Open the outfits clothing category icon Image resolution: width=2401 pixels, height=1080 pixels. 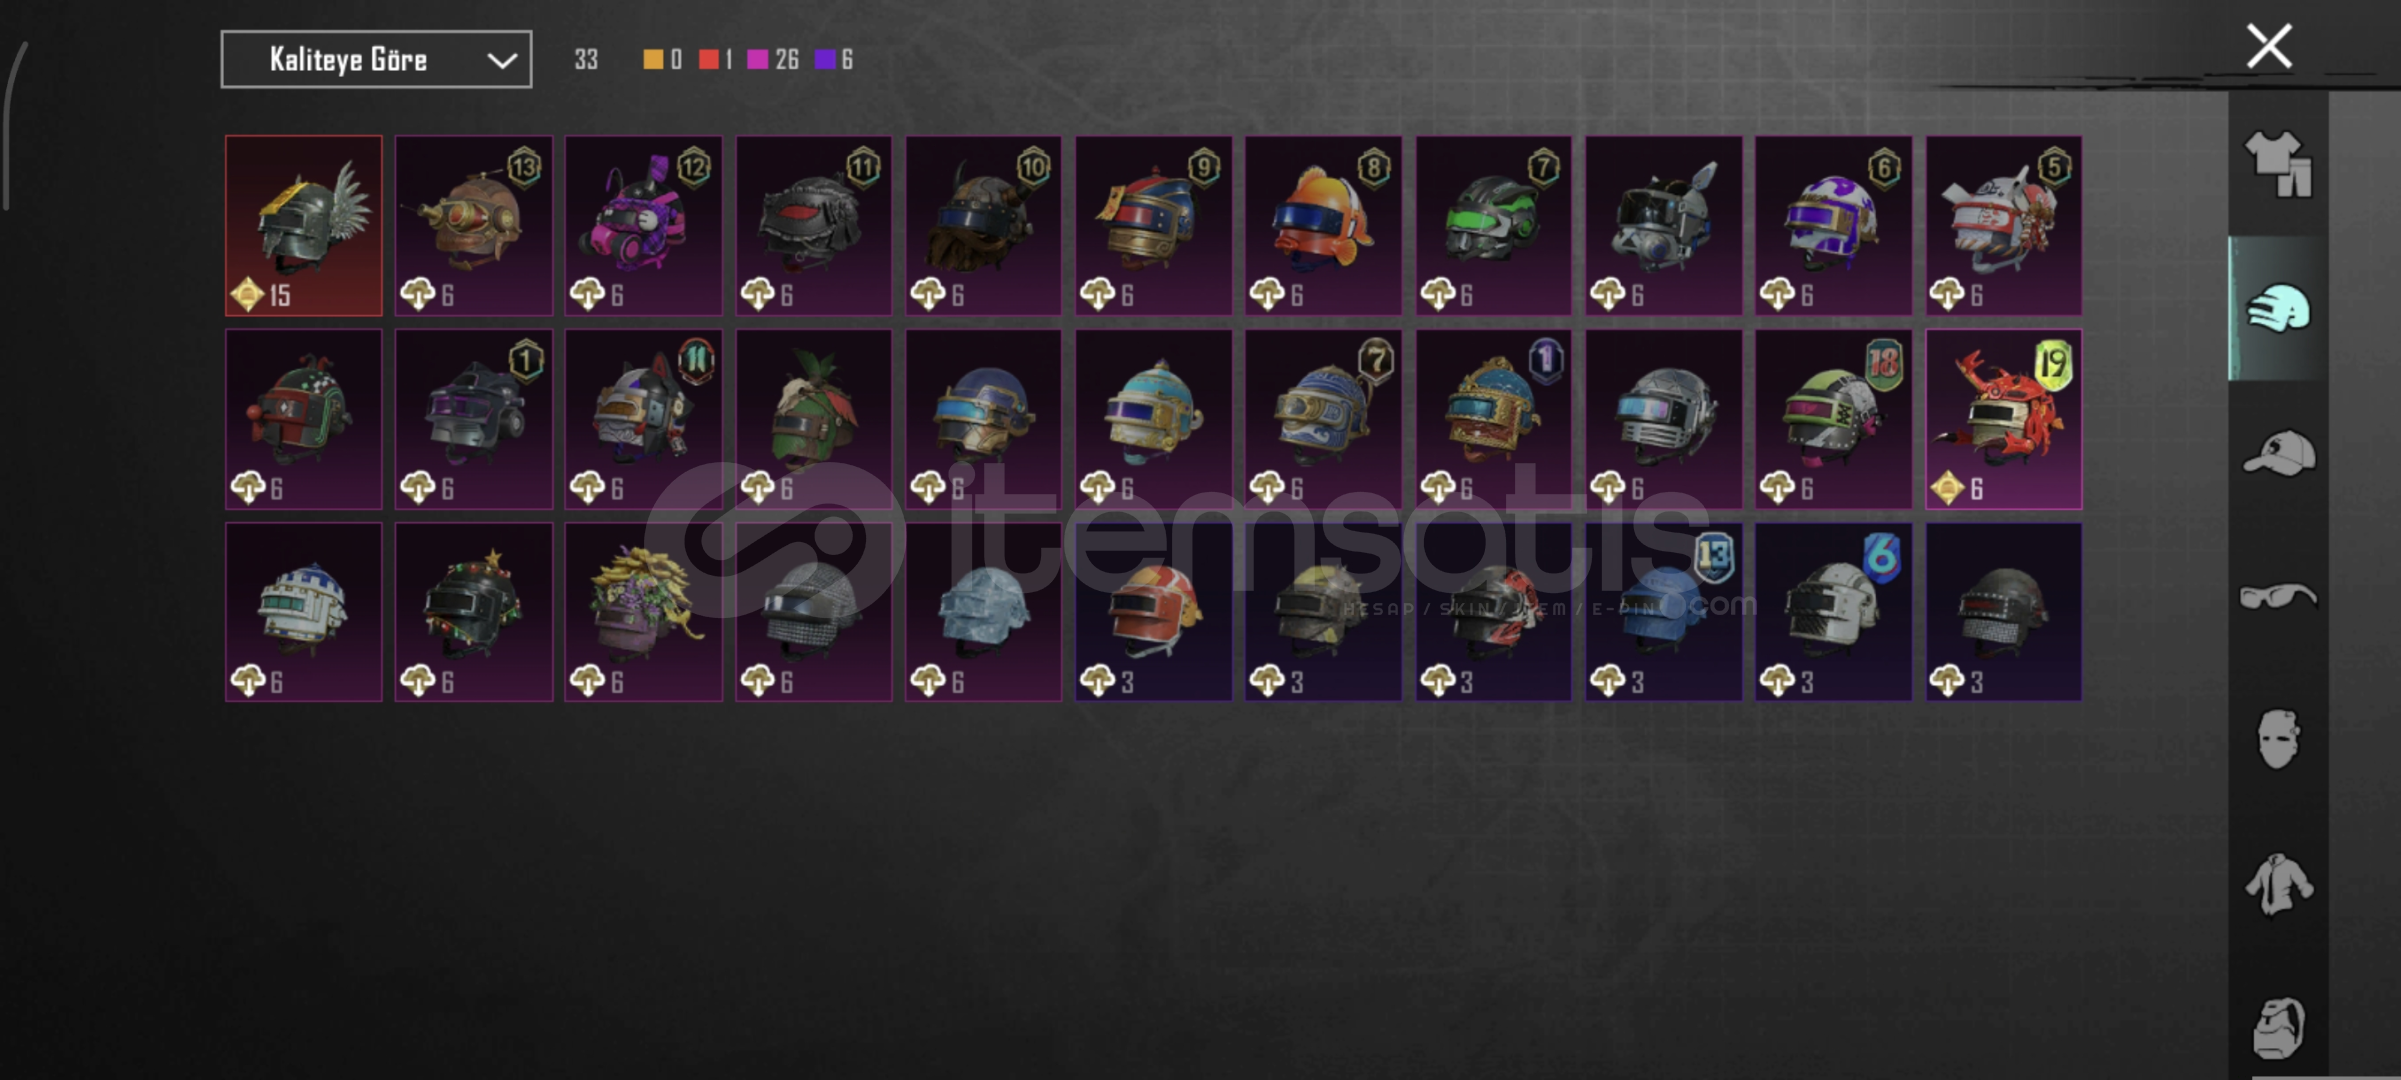[x=2278, y=164]
